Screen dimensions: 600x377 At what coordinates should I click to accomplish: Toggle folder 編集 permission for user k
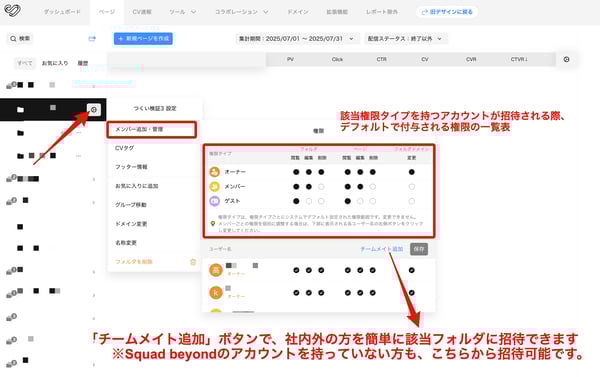(308, 293)
